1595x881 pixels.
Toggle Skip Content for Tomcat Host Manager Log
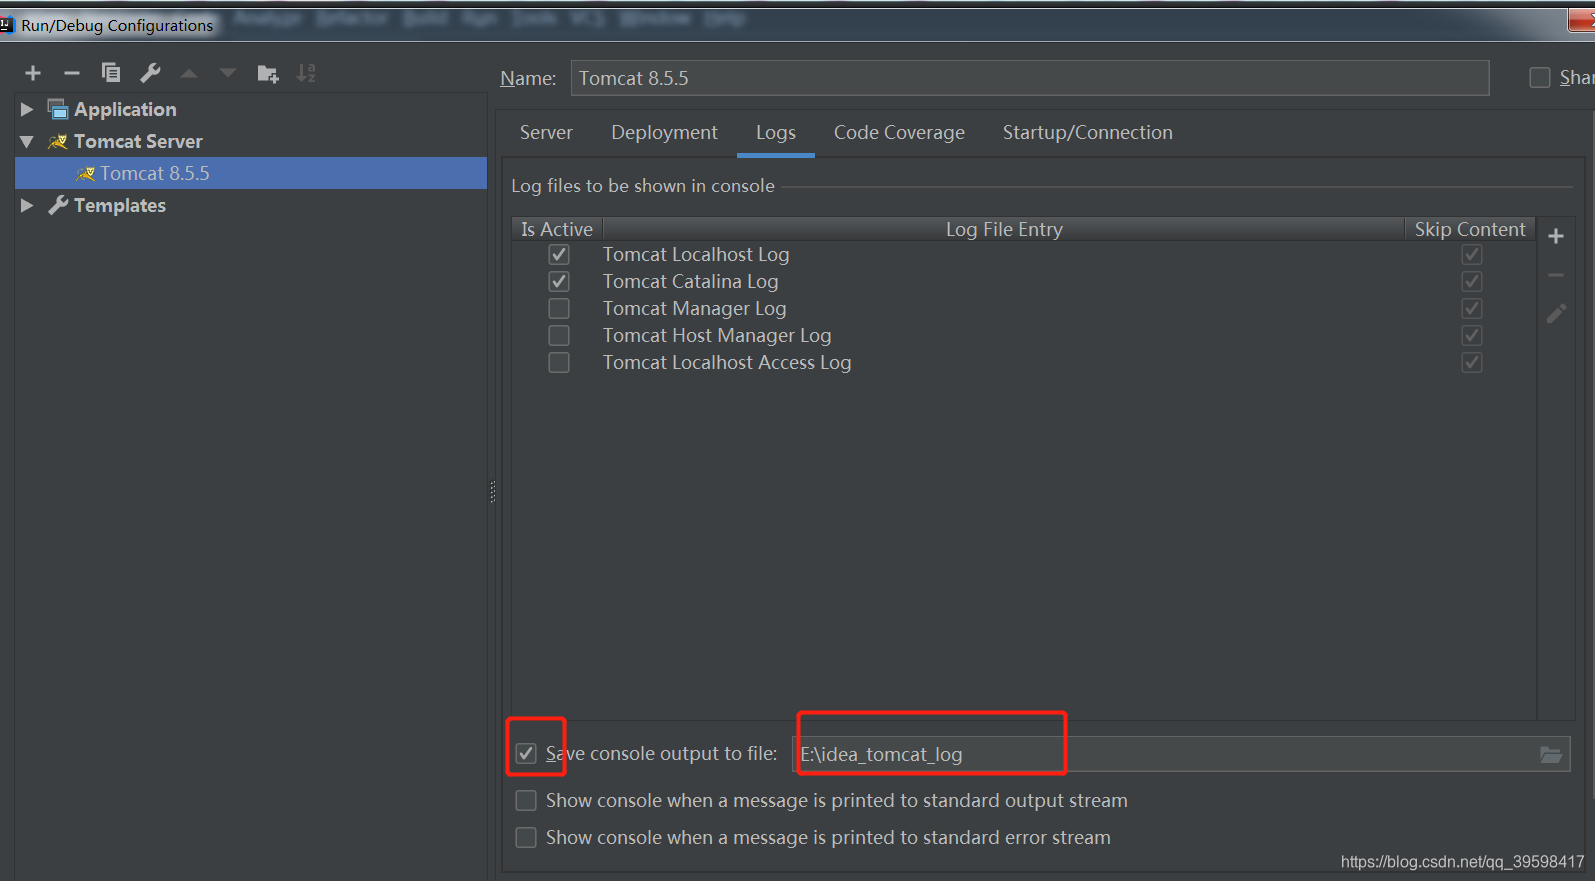[x=1472, y=335]
